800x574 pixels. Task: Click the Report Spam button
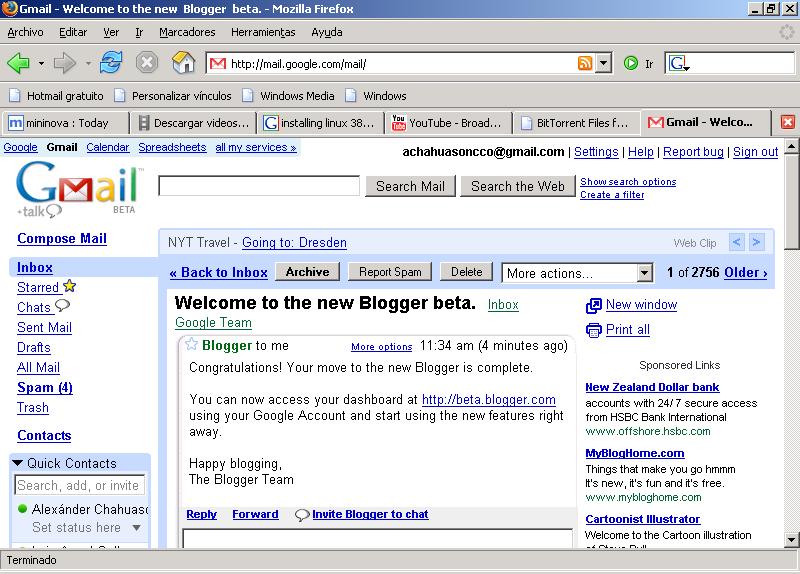tap(390, 272)
